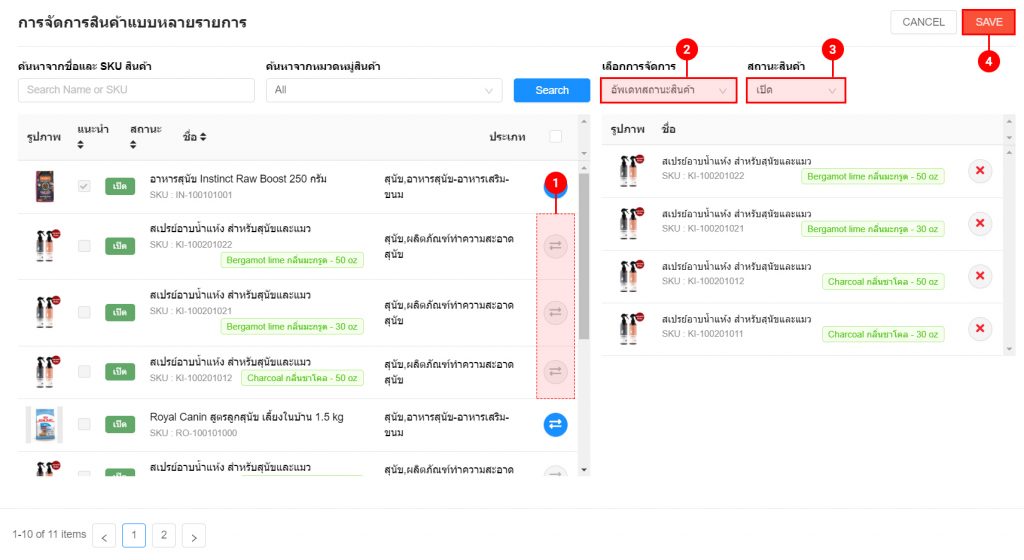Open category filter dropdown showing All
This screenshot has height=560, width=1024.
coord(384,90)
